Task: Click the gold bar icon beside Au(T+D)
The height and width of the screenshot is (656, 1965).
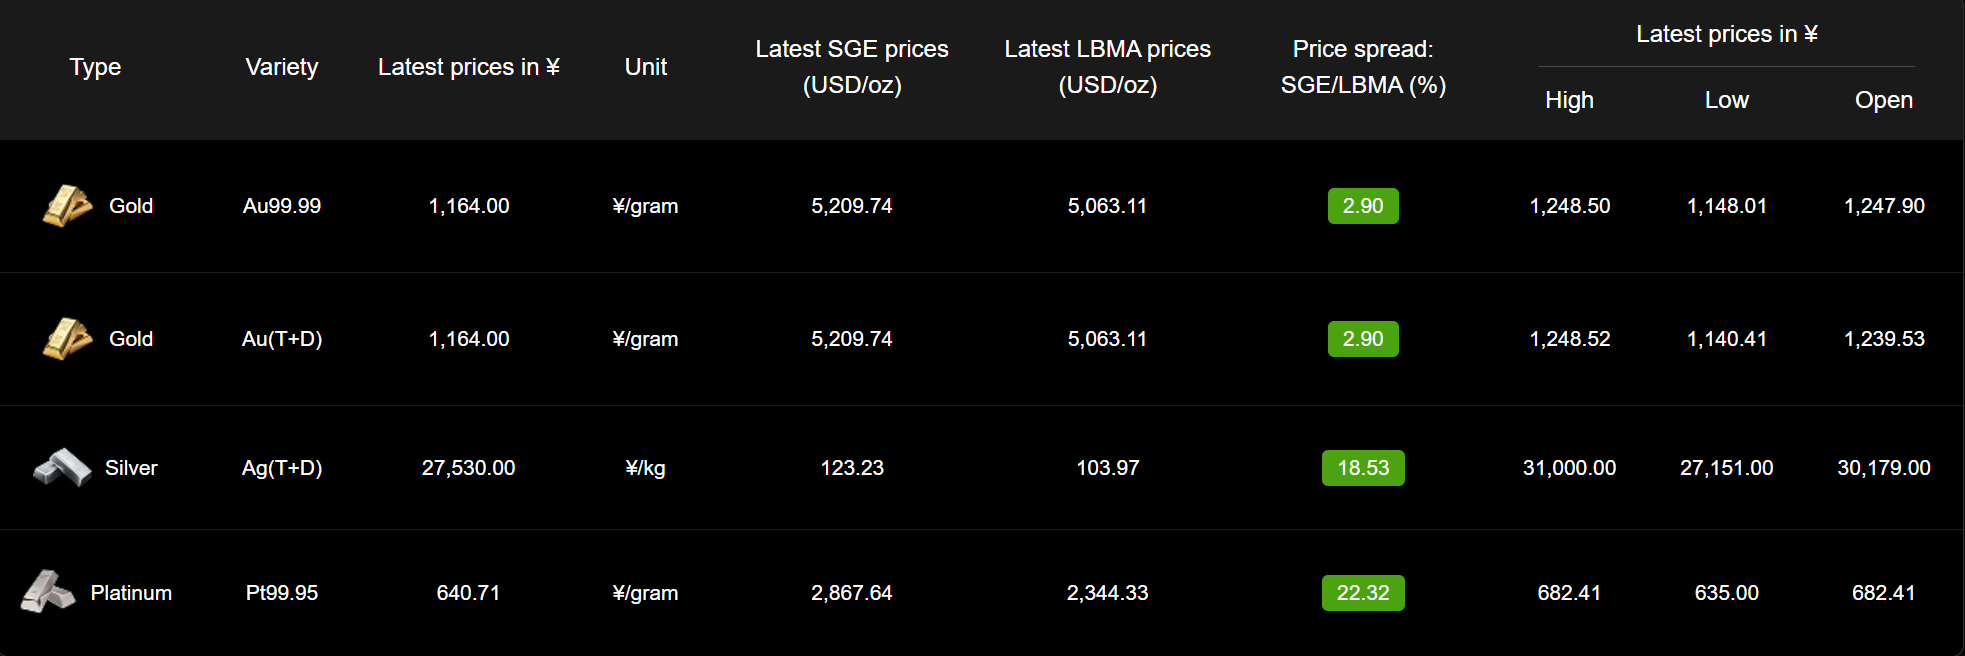Action: pos(67,339)
